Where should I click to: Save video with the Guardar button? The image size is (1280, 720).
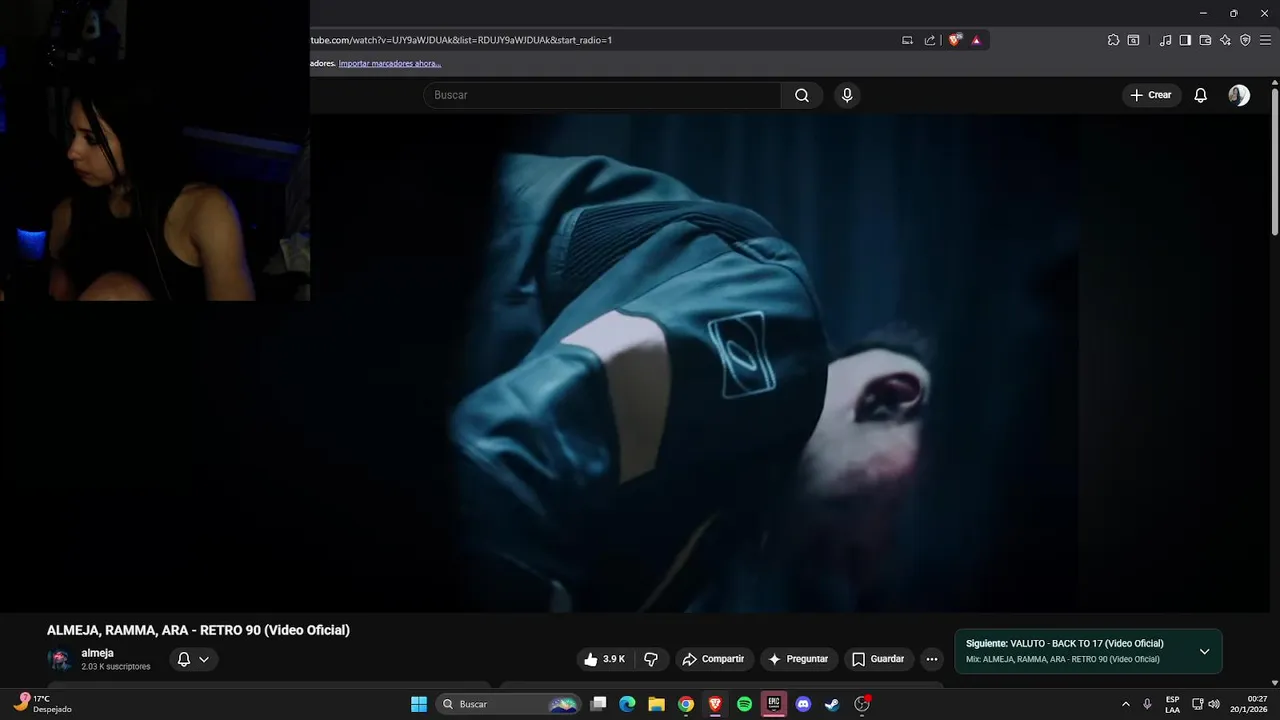[x=878, y=659]
